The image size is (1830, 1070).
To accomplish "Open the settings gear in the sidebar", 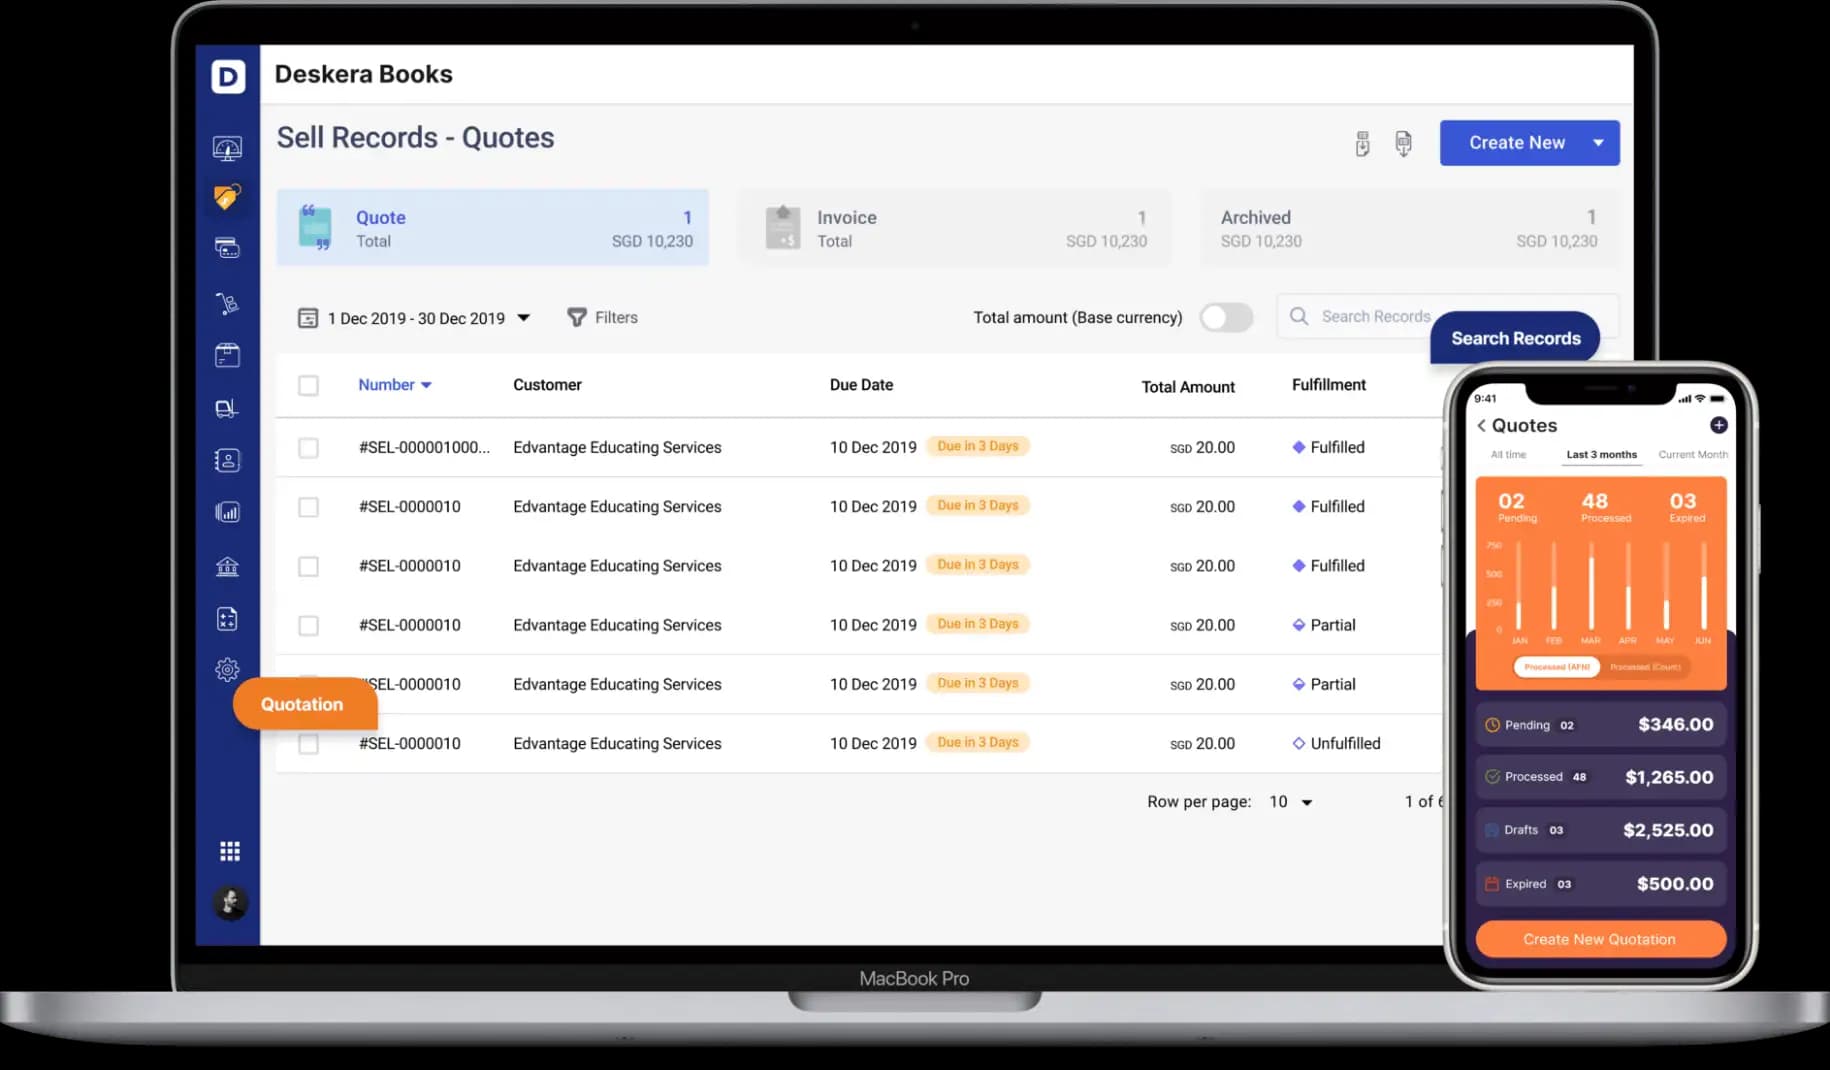I will 228,670.
